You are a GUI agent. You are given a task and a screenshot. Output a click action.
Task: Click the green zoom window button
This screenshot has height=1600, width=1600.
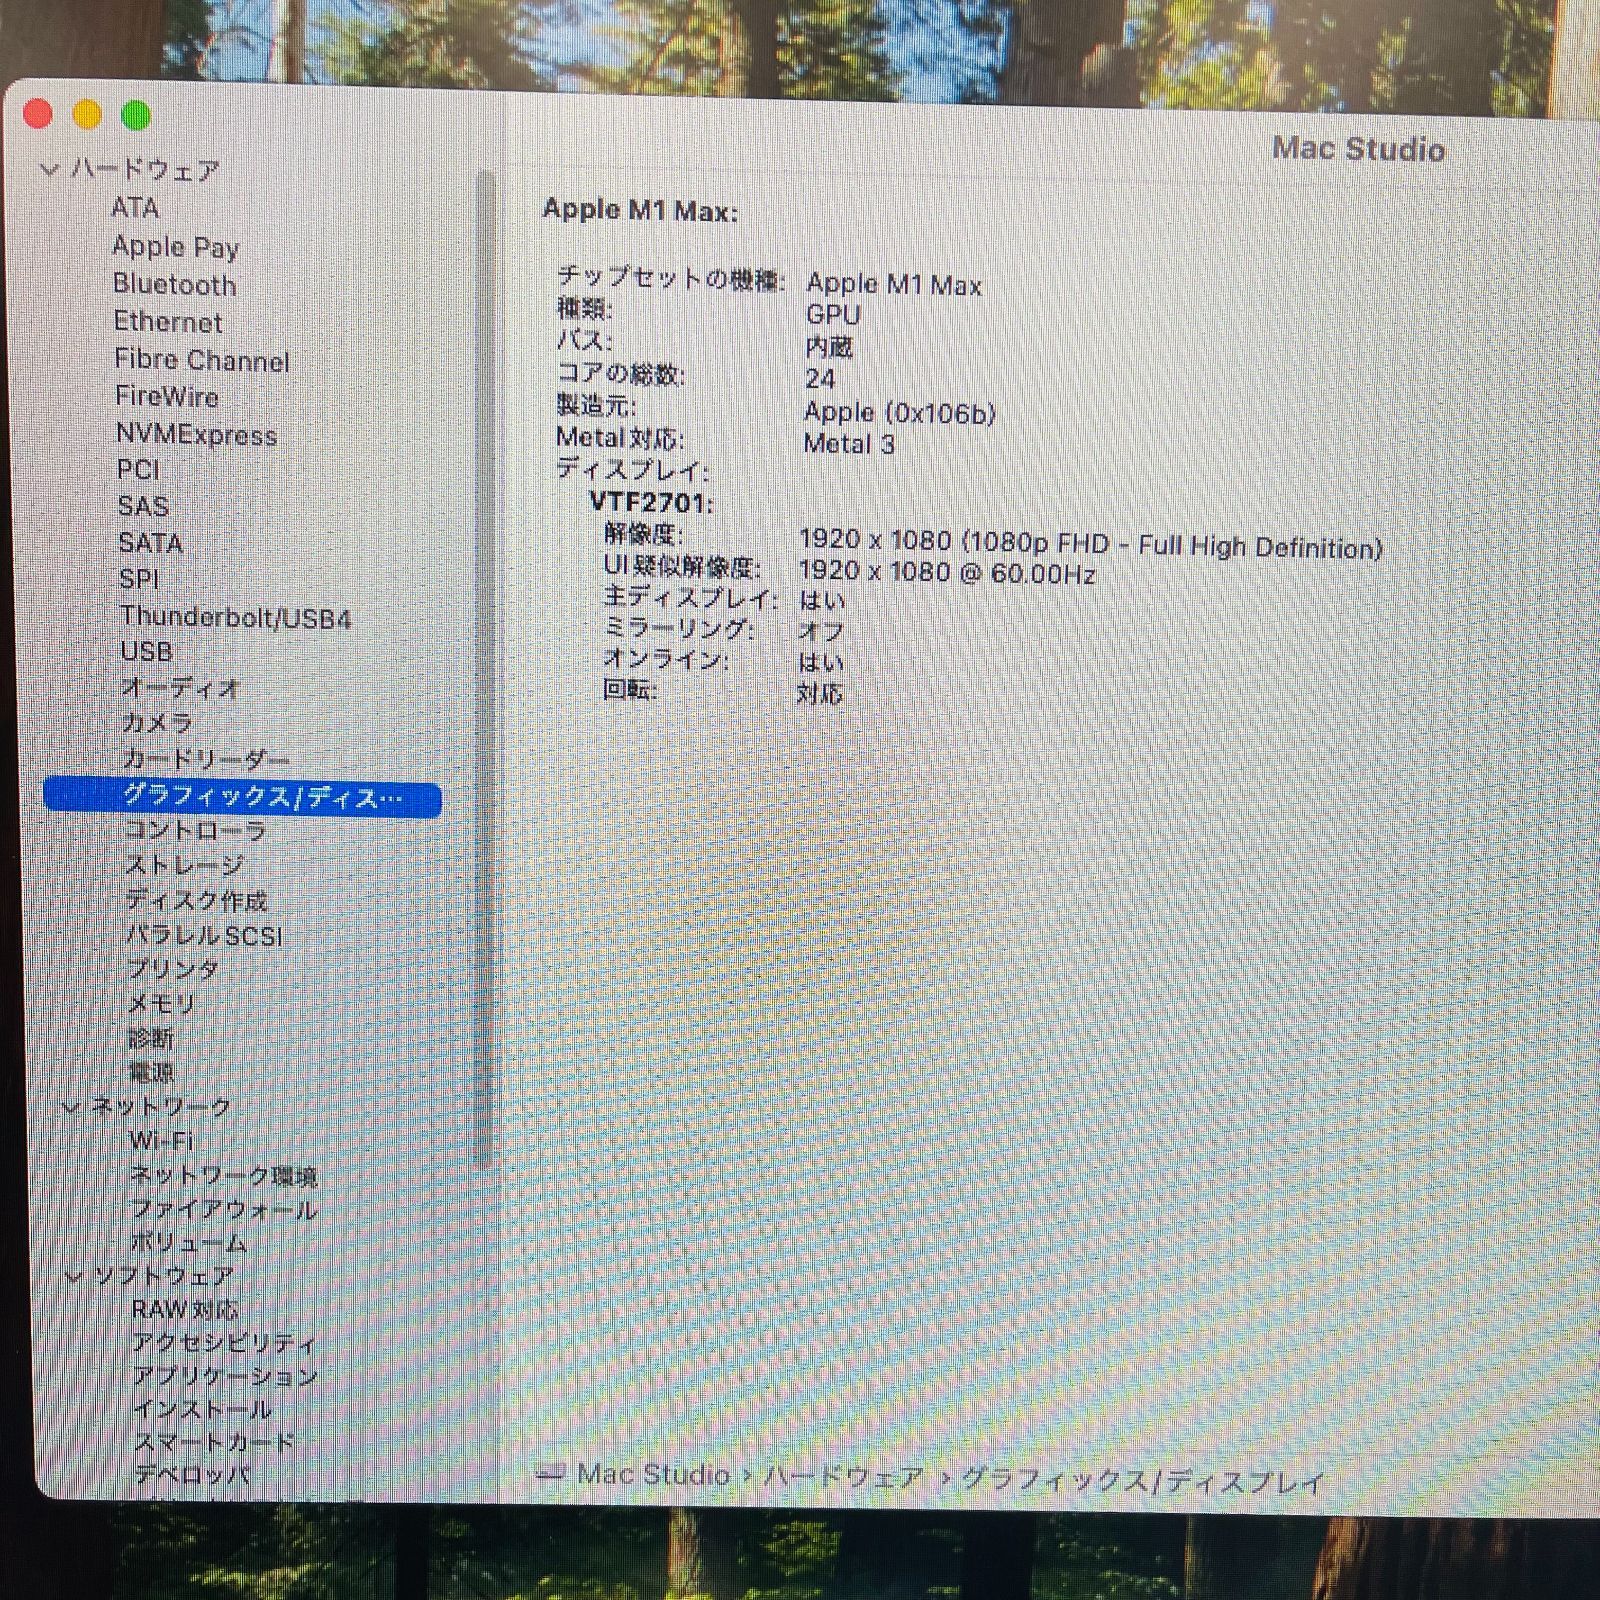[136, 116]
